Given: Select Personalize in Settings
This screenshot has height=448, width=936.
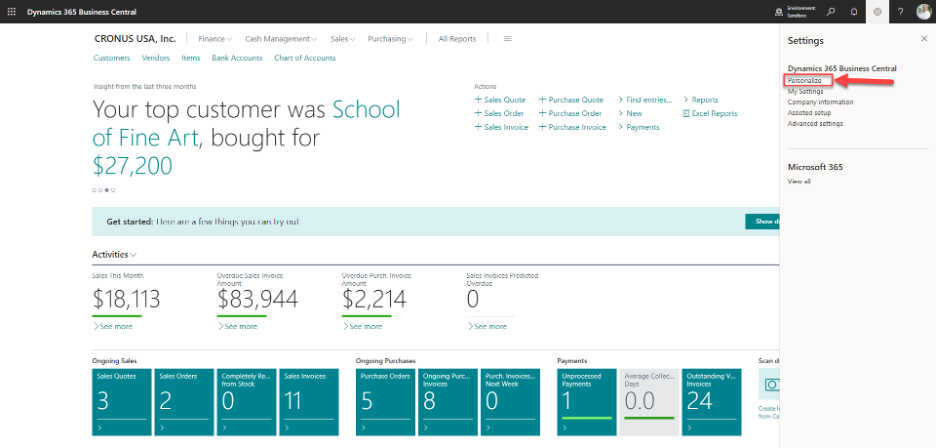Looking at the screenshot, I should tap(804, 80).
